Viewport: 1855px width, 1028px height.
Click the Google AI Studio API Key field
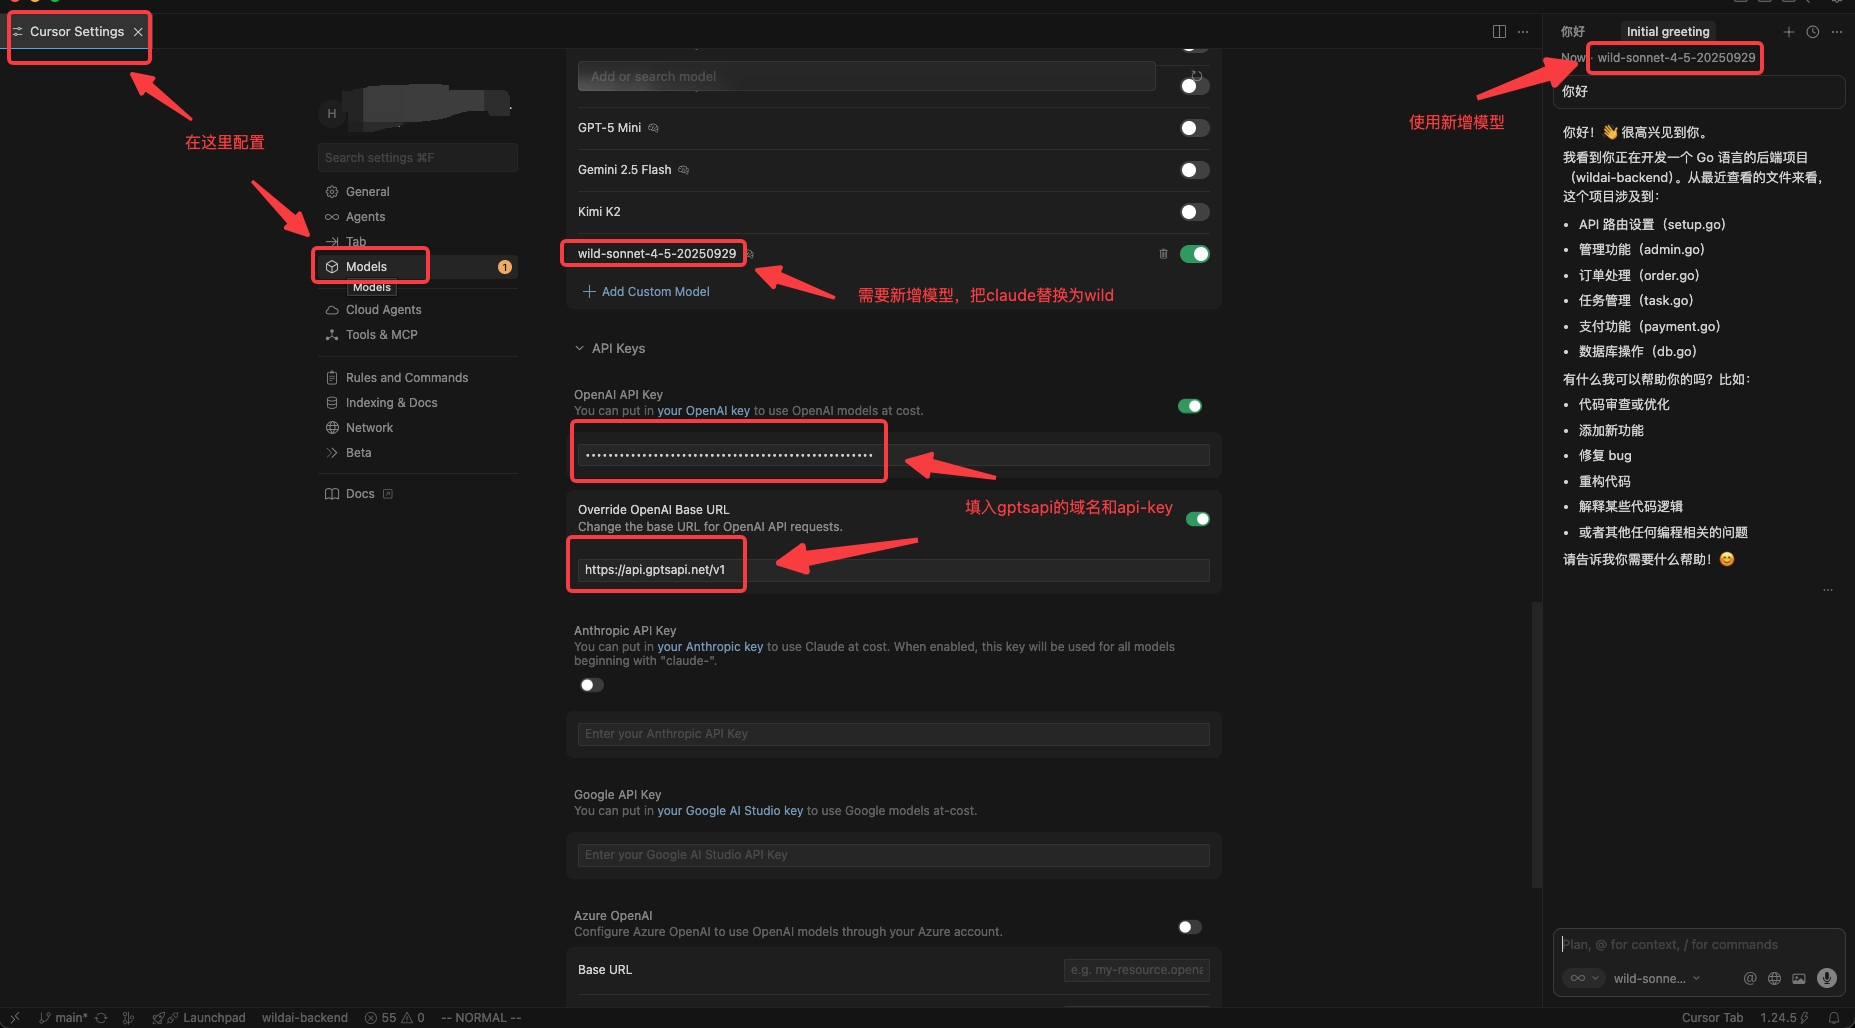coord(893,855)
